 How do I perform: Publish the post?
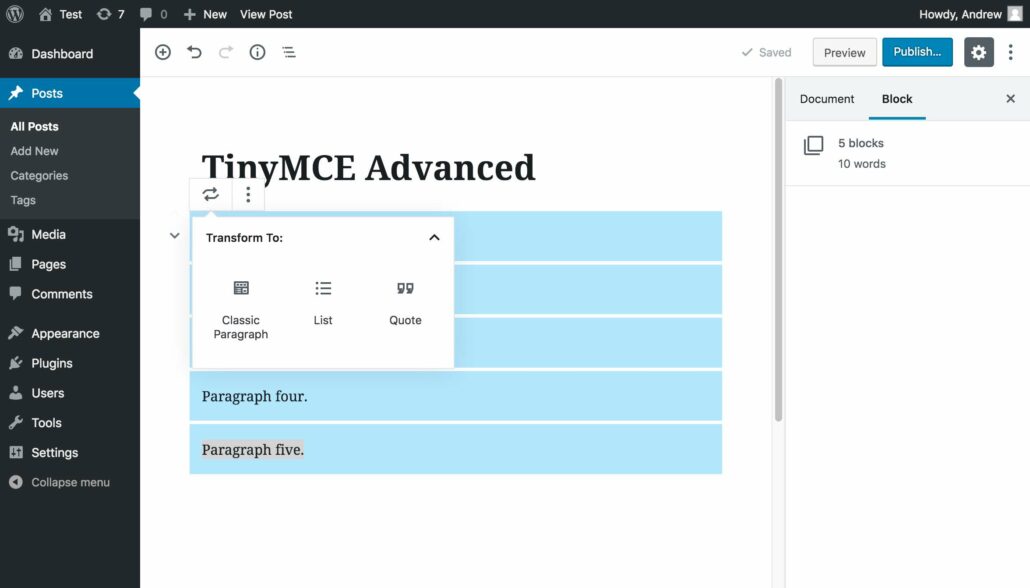(917, 51)
